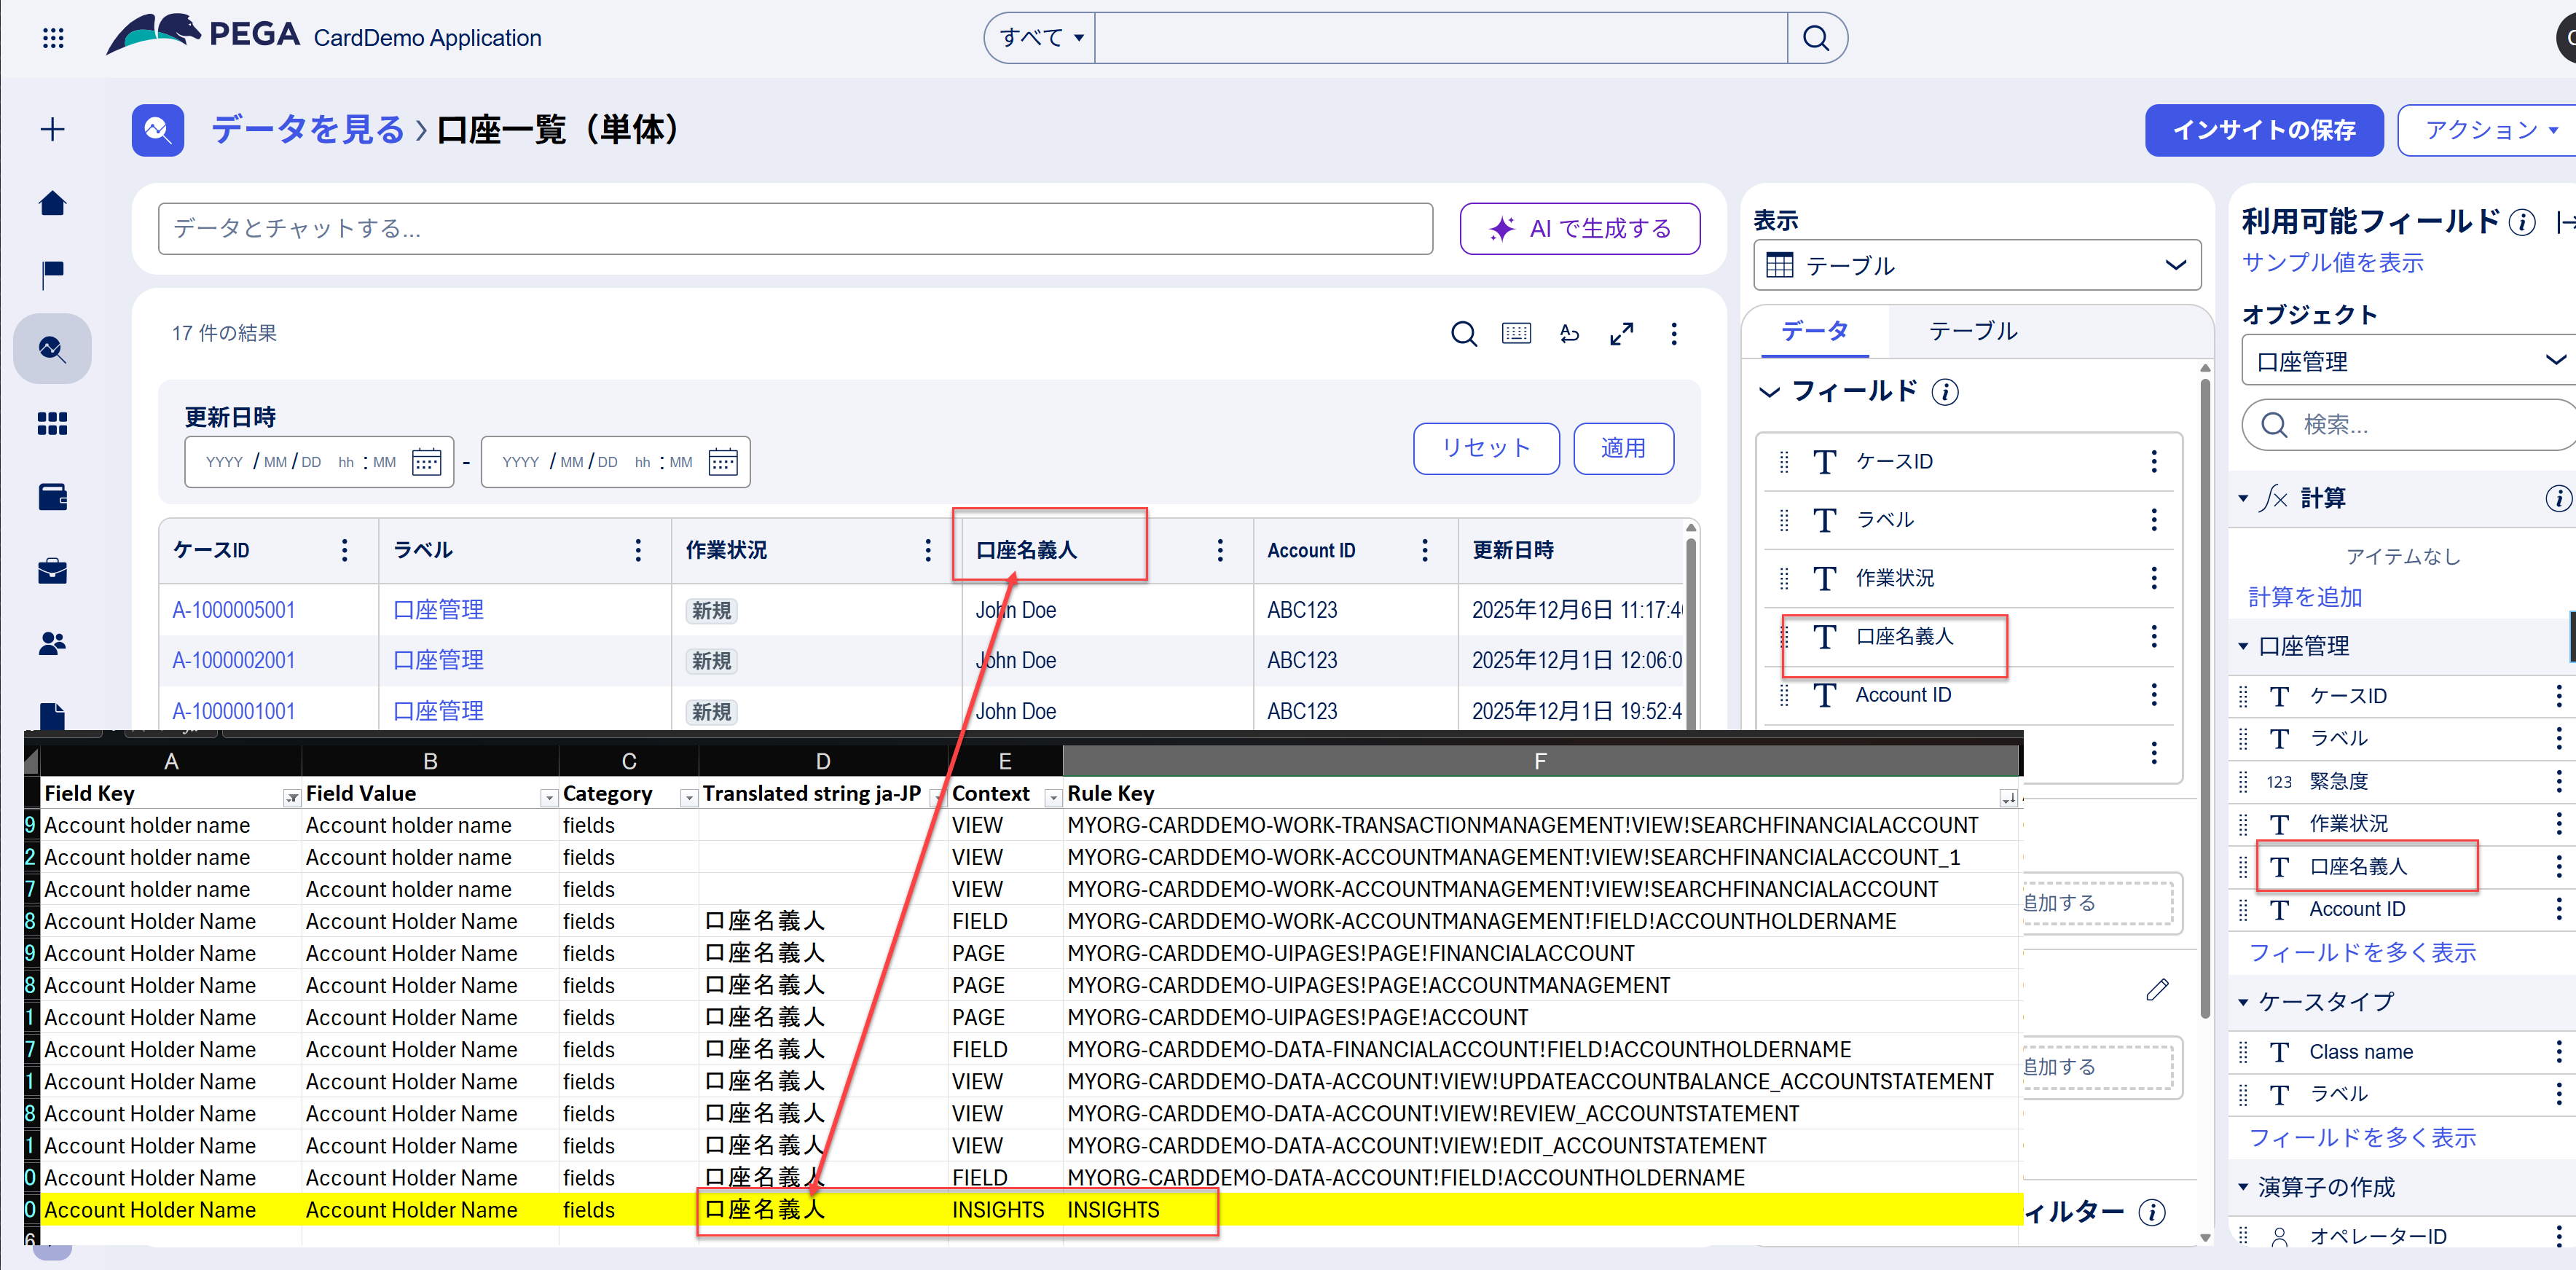The height and width of the screenshot is (1270, 2576).
Task: Open the app launcher grid at top left
Action: coord(52,37)
